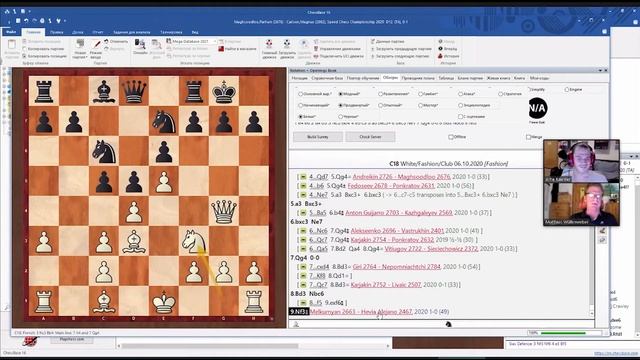Click the История history icon
Viewport: 640px width, 360px height.
440,56
